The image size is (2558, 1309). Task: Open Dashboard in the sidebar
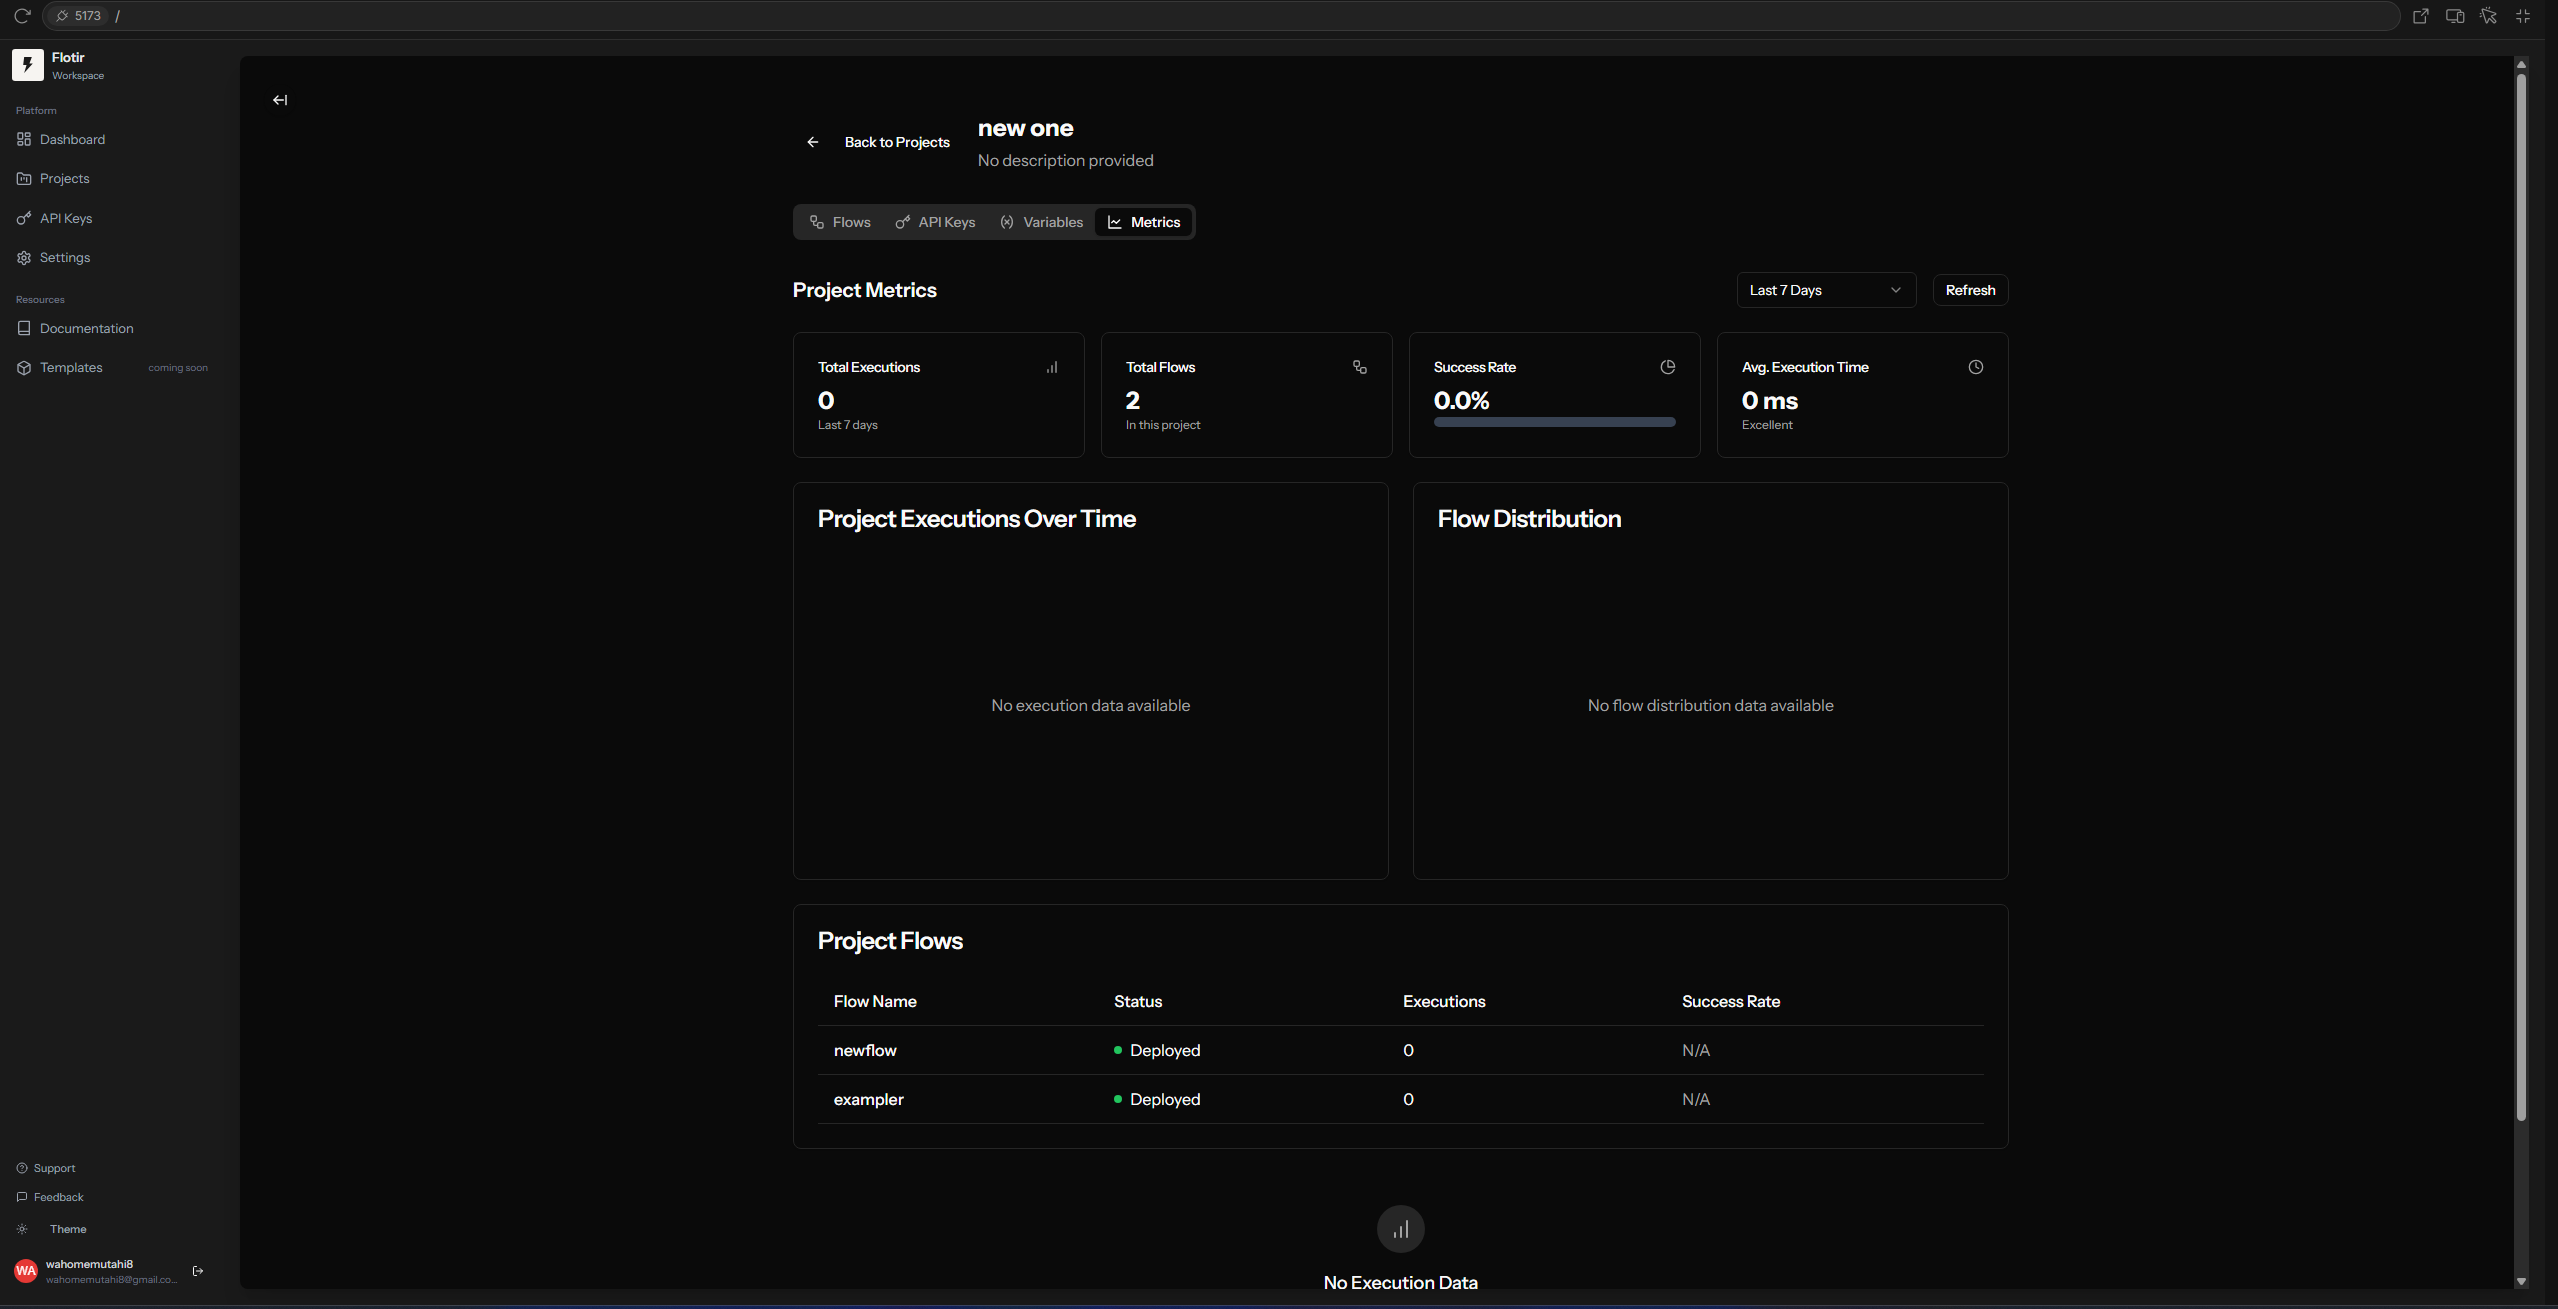(72, 139)
